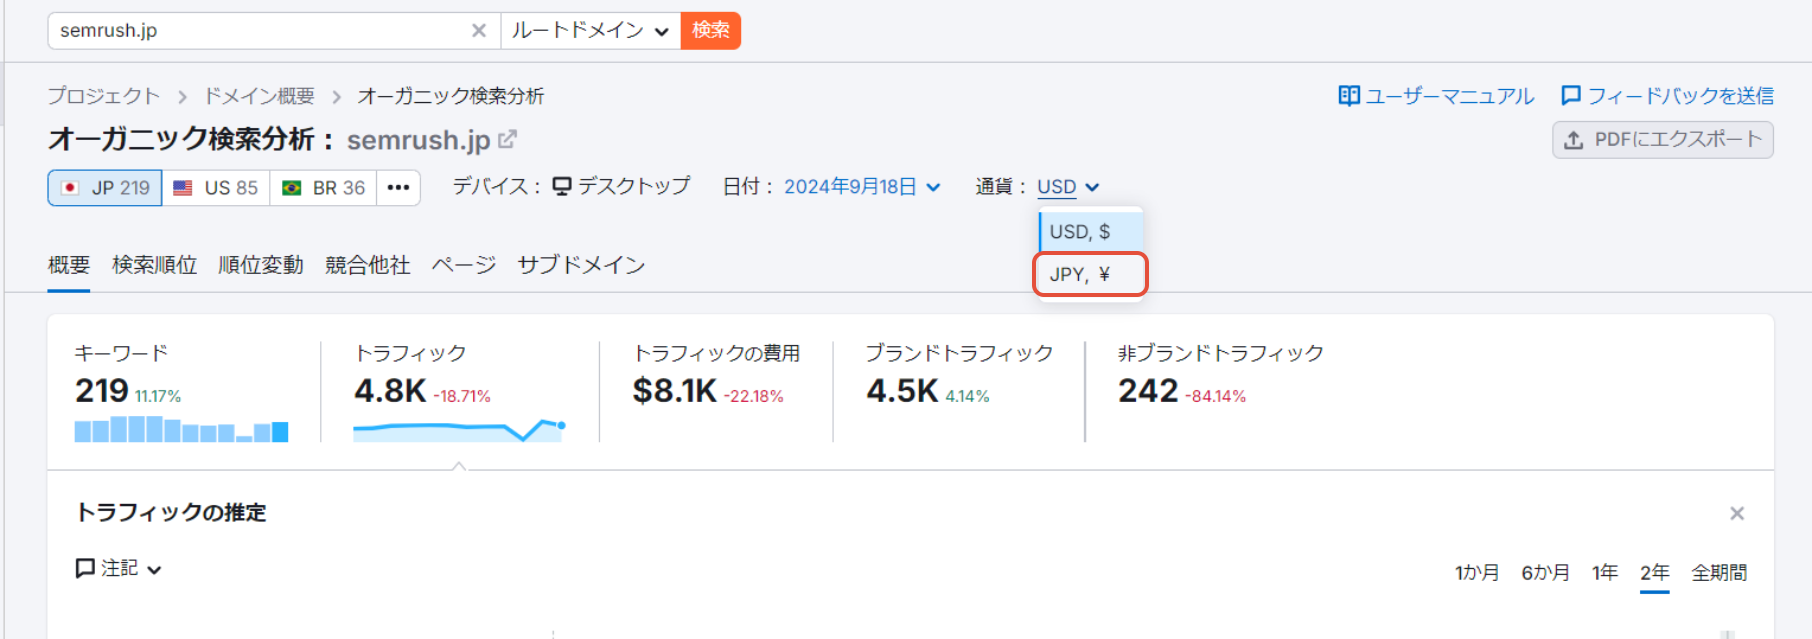Choose JPY, ¥ currency option

point(1090,274)
